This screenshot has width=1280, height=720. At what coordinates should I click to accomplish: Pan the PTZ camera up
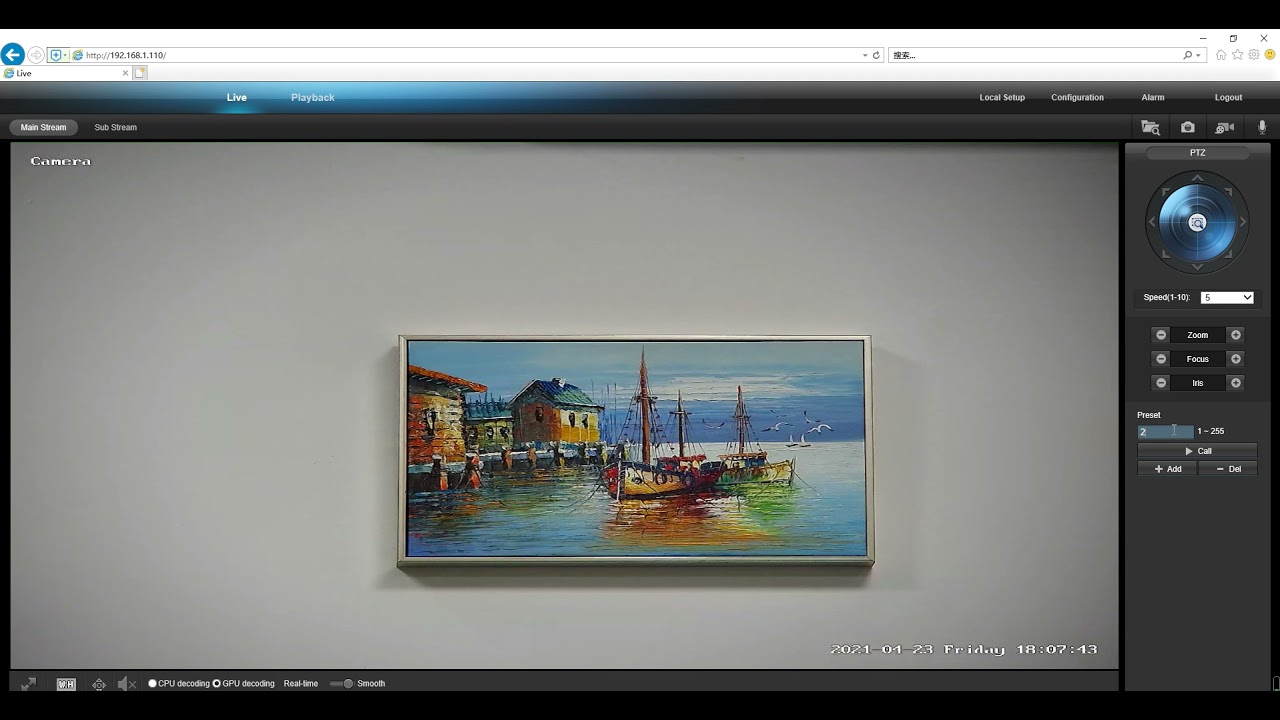(1197, 178)
